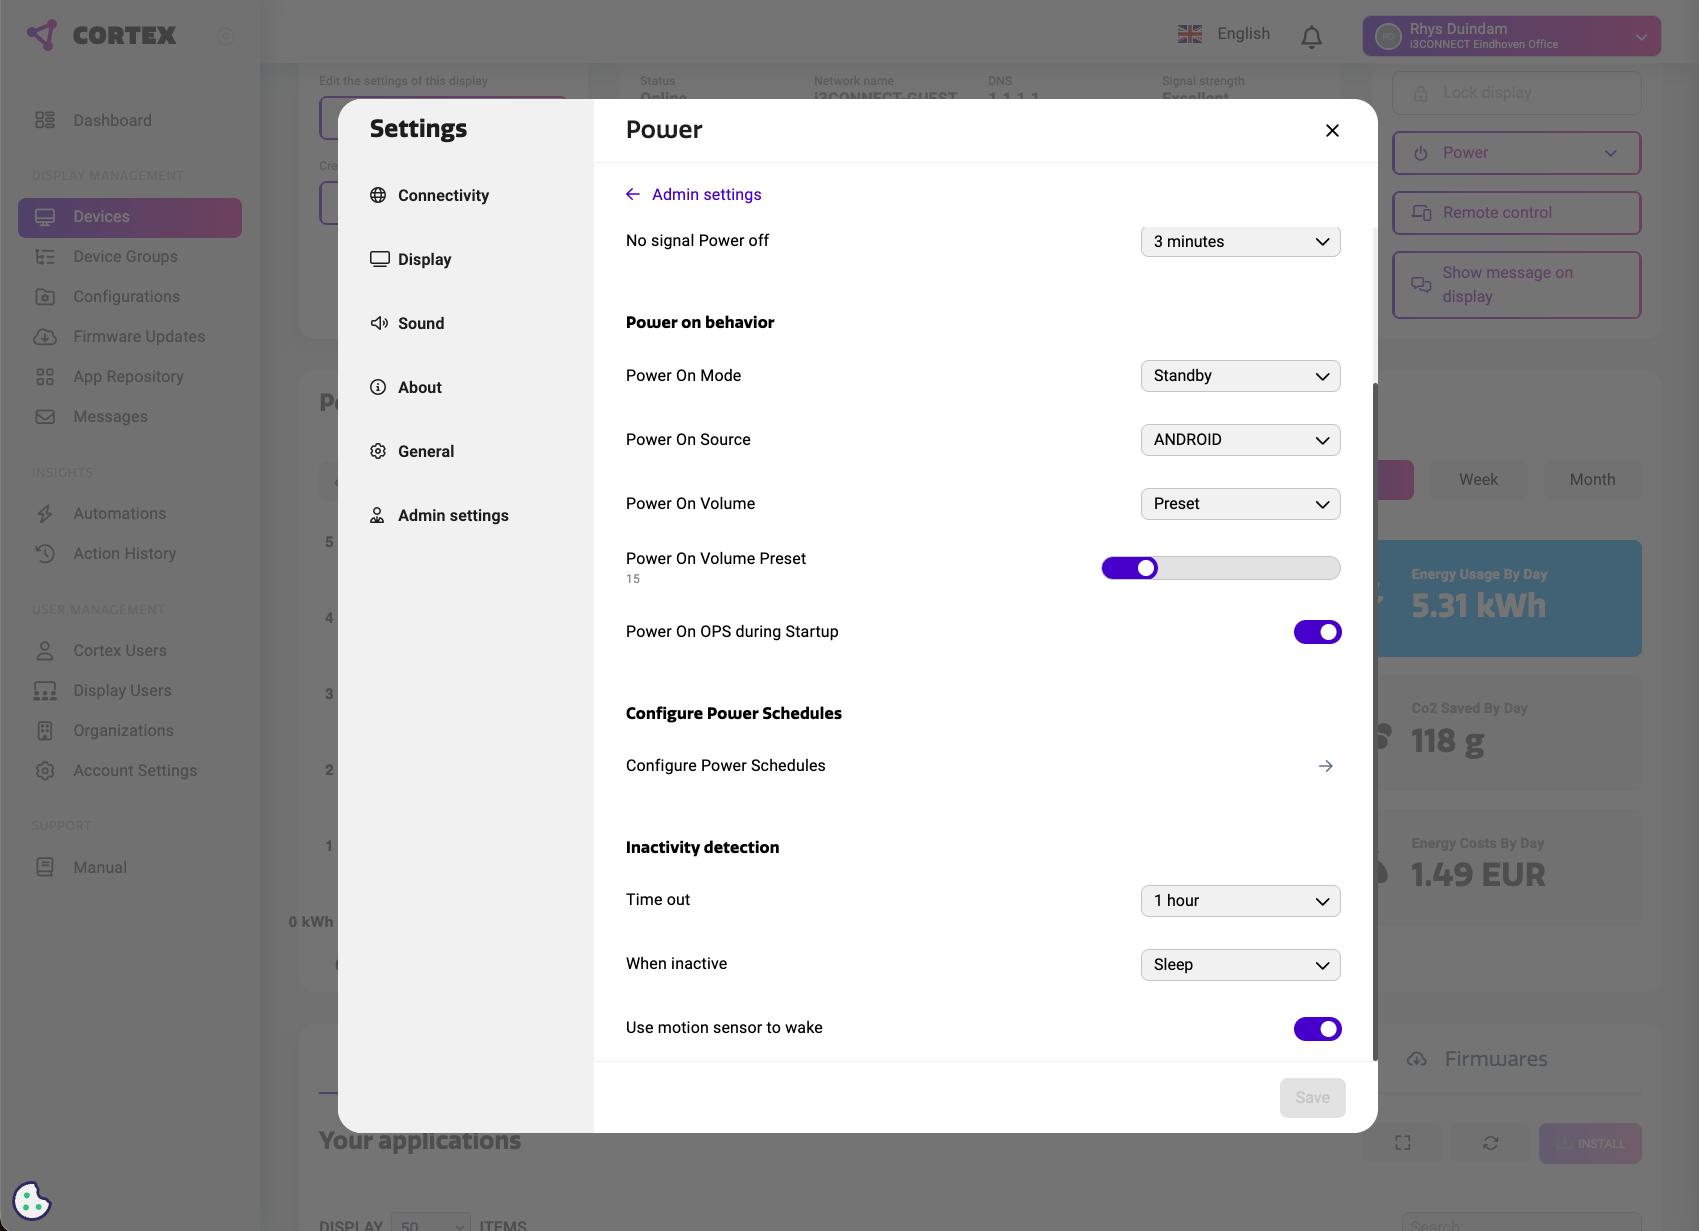The width and height of the screenshot is (1699, 1231).
Task: Open the When inactive dropdown
Action: (x=1240, y=965)
